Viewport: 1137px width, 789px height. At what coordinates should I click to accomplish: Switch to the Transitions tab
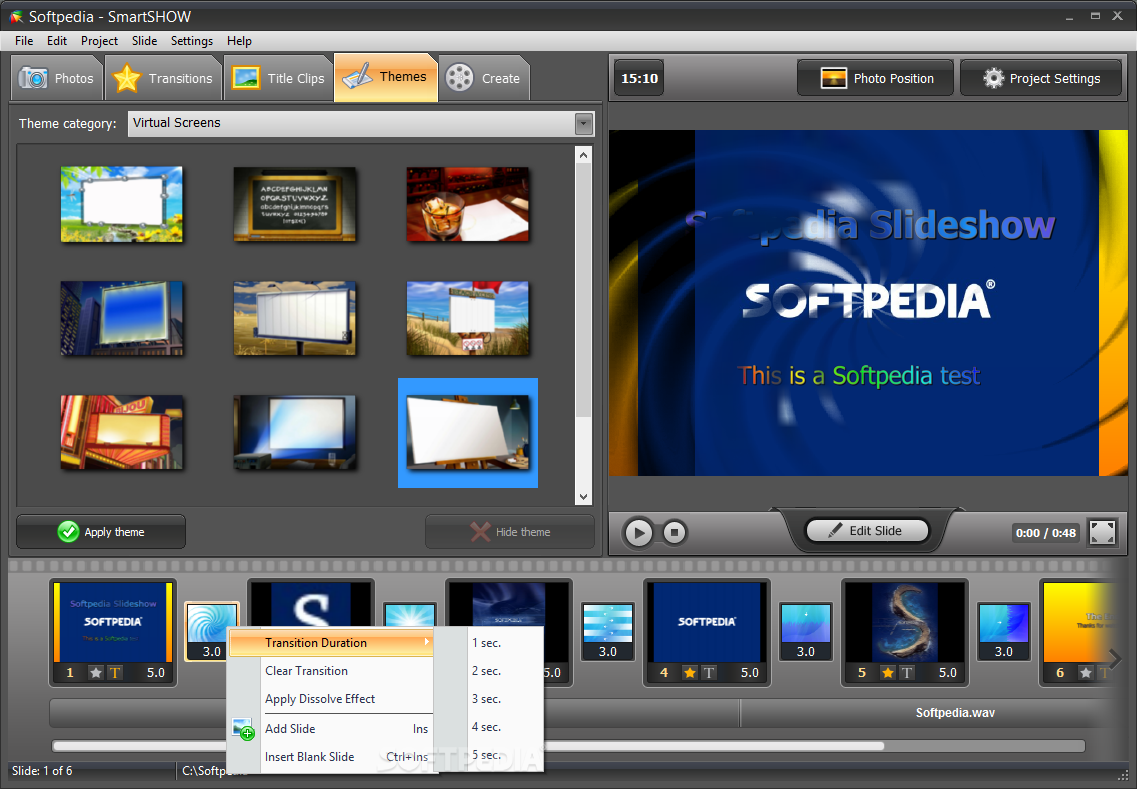[164, 78]
